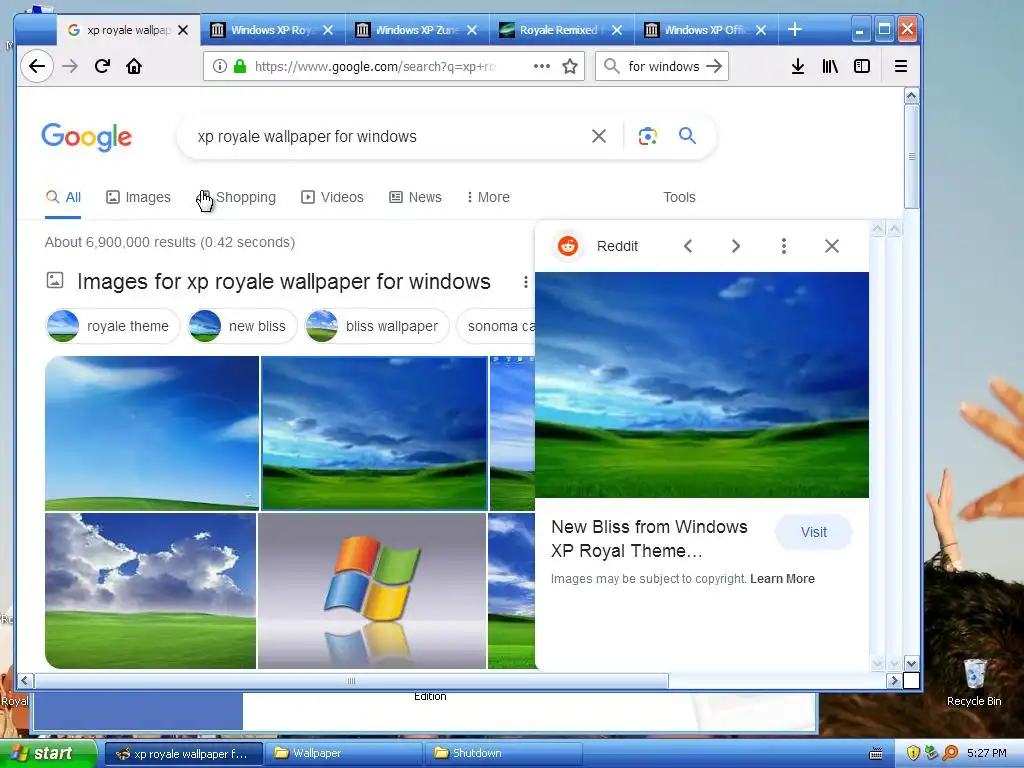
Task: Click the Google logo
Action: click(86, 137)
